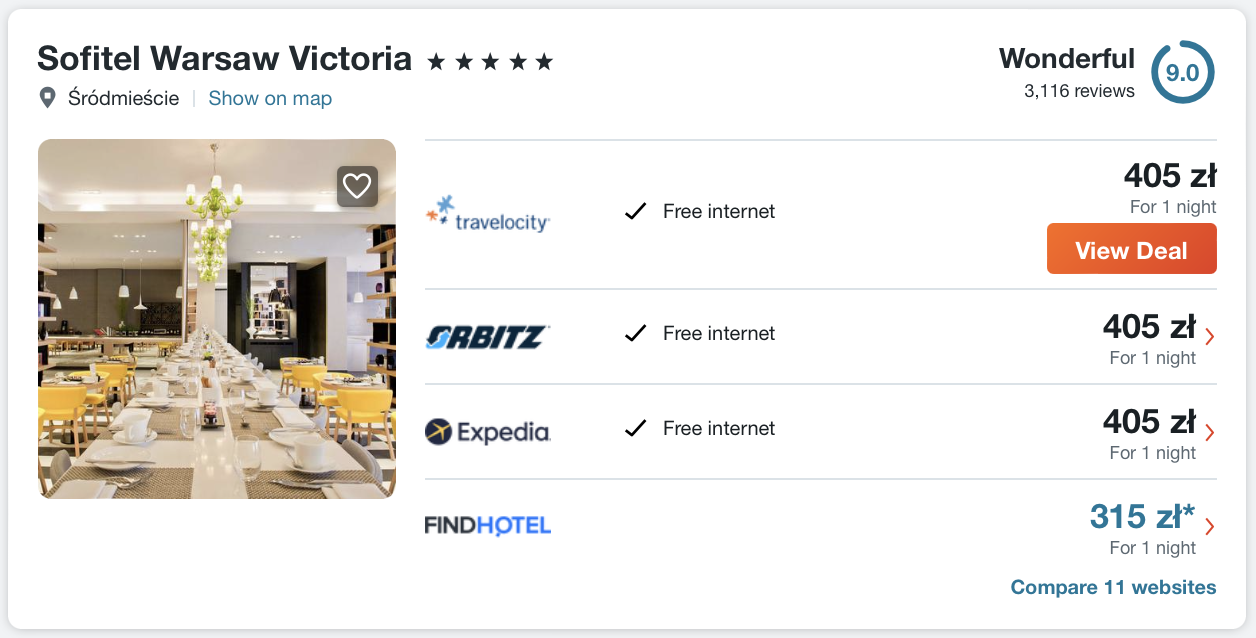Open the Expedia deal chevron arrow

pos(1210,432)
